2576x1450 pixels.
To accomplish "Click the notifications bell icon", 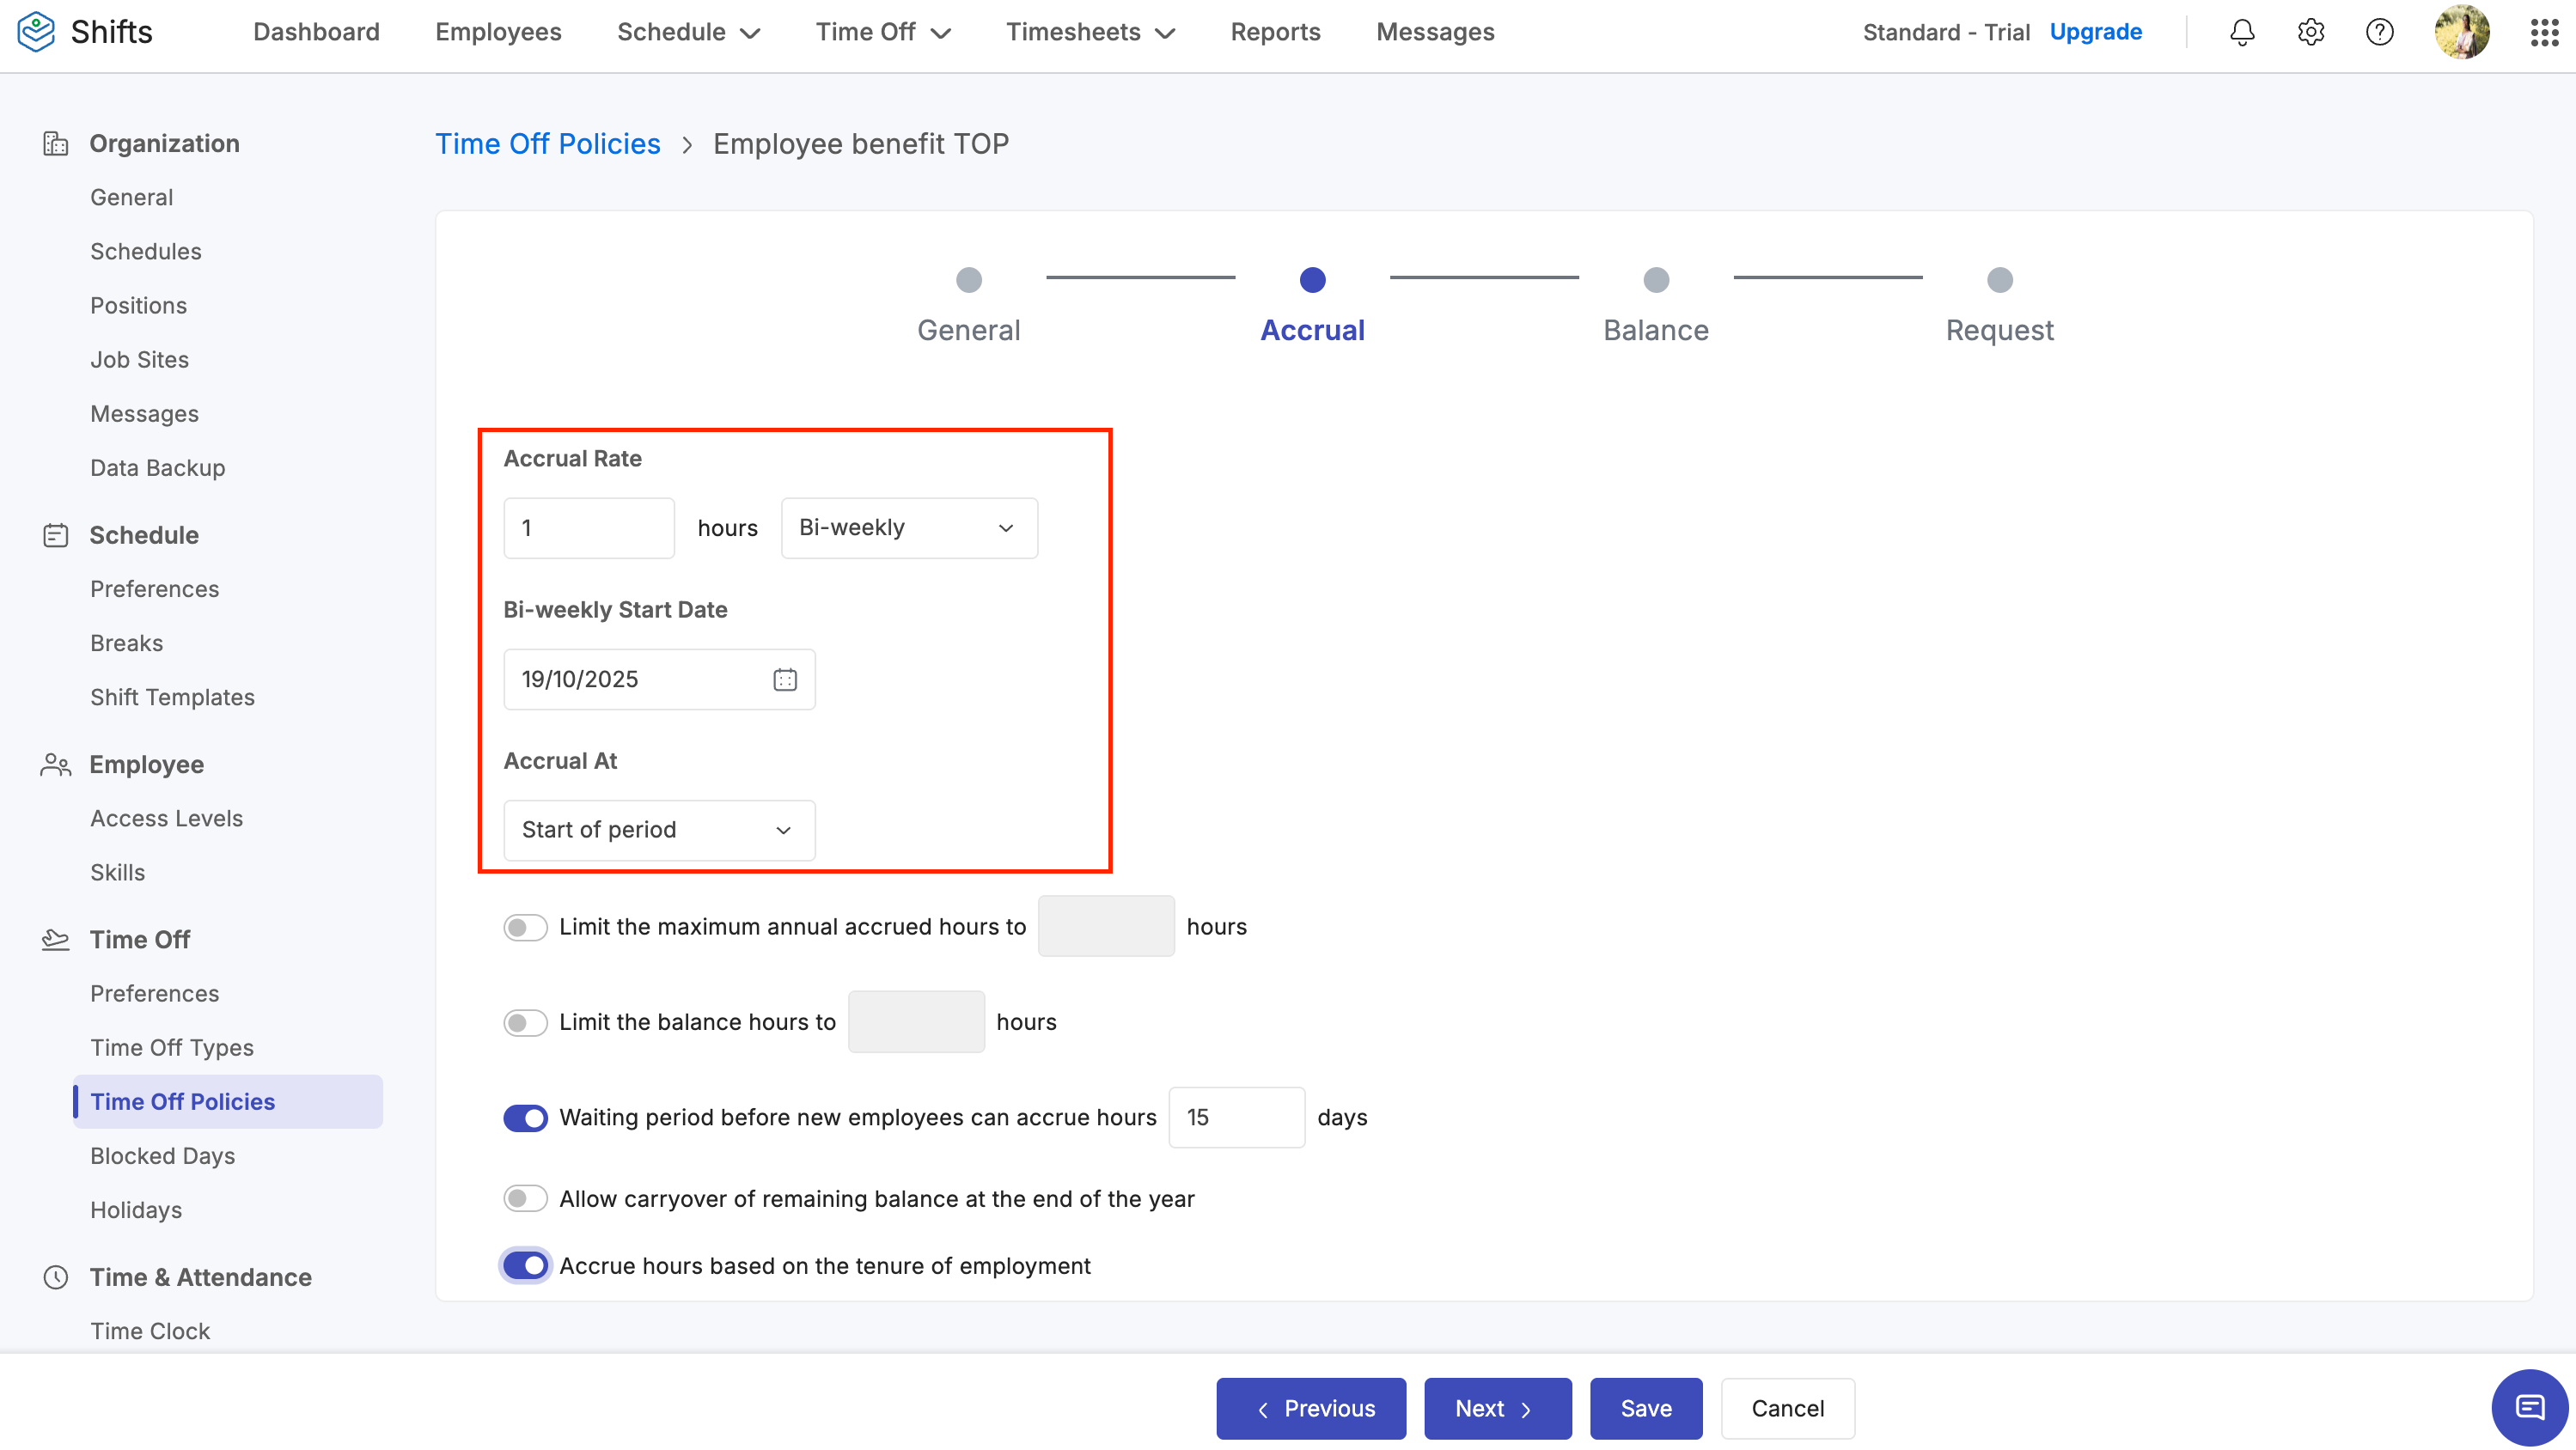I will point(2242,32).
